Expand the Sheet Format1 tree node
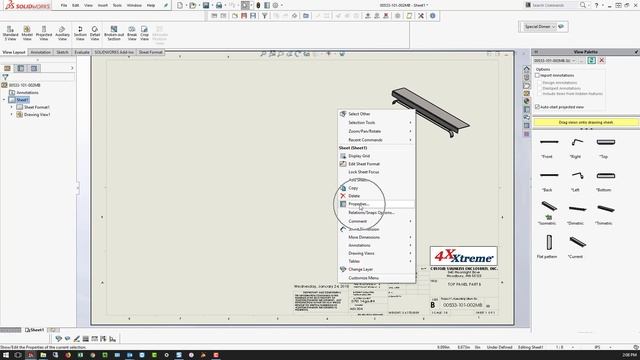The height and width of the screenshot is (360, 640). coord(11,107)
